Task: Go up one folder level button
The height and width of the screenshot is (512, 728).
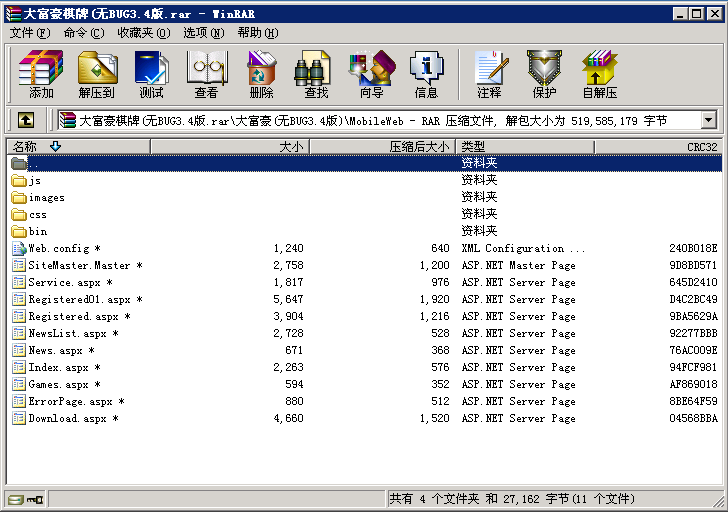Action: (x=26, y=120)
